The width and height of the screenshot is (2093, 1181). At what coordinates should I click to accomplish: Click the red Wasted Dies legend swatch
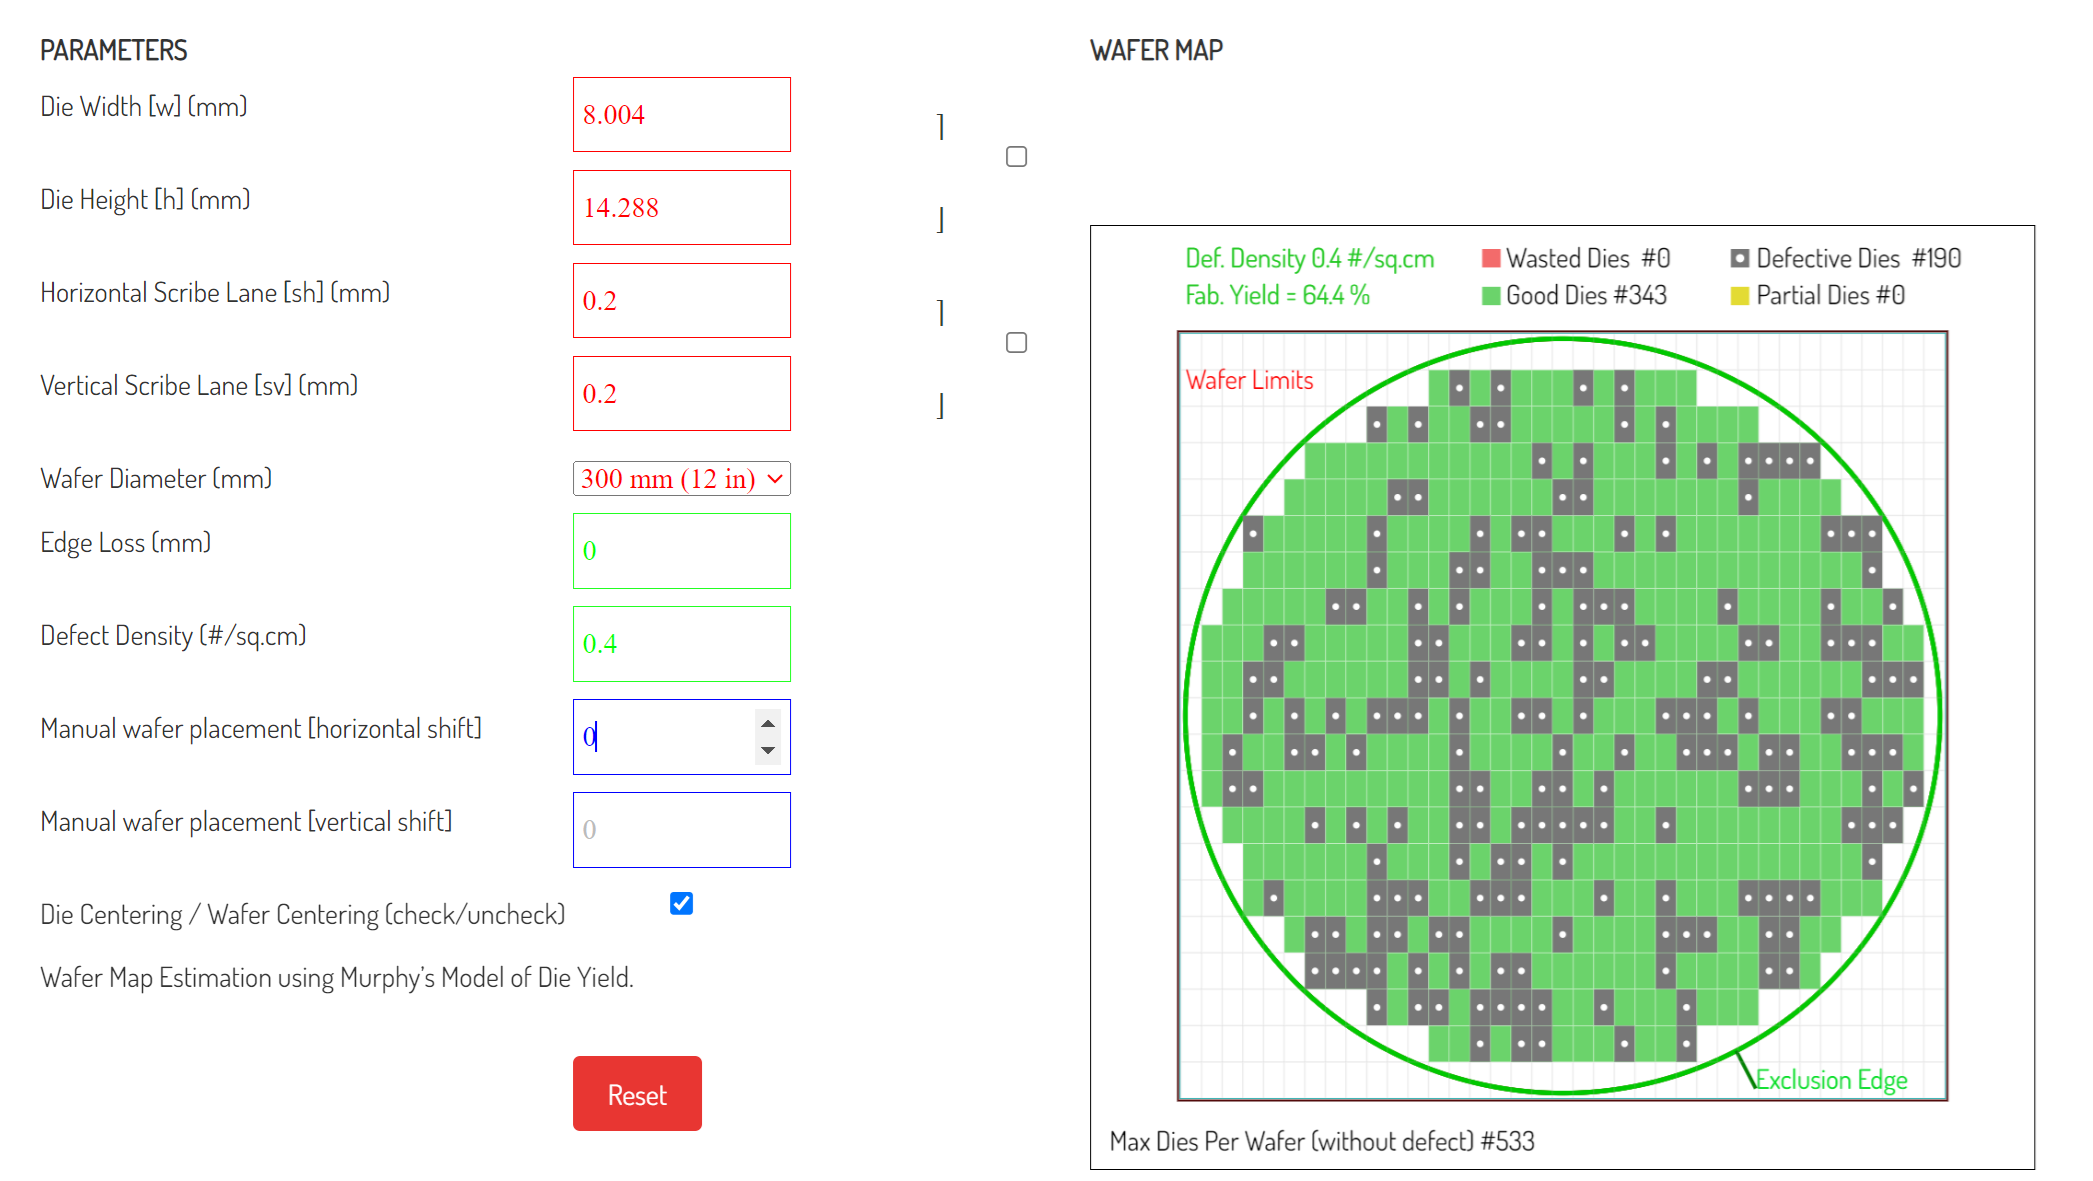(1490, 257)
